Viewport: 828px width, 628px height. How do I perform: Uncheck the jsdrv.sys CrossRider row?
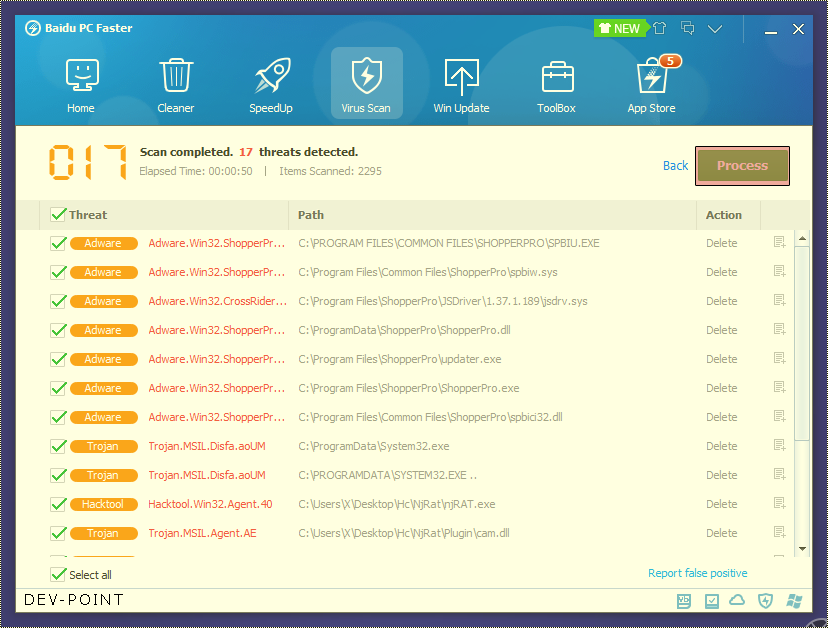pos(58,301)
